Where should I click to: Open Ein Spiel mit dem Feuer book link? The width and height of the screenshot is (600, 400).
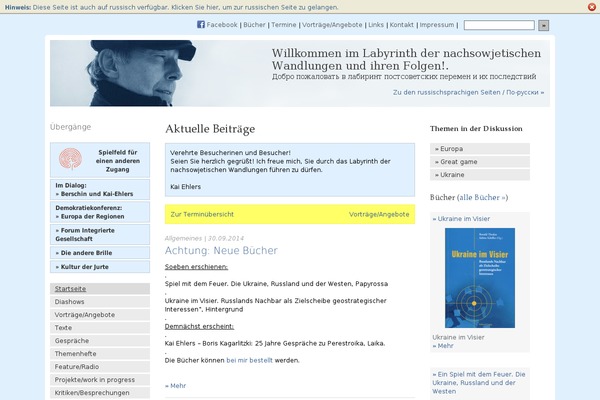point(479,383)
